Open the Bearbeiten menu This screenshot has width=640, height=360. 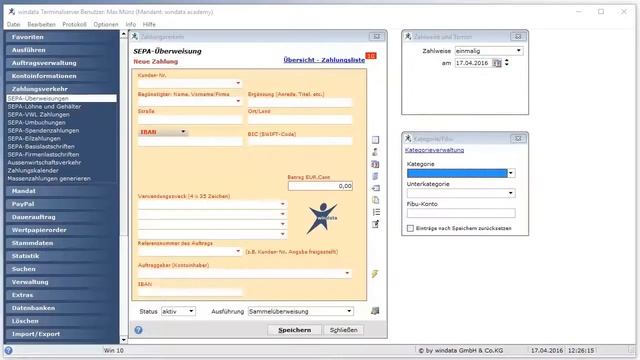click(x=41, y=24)
